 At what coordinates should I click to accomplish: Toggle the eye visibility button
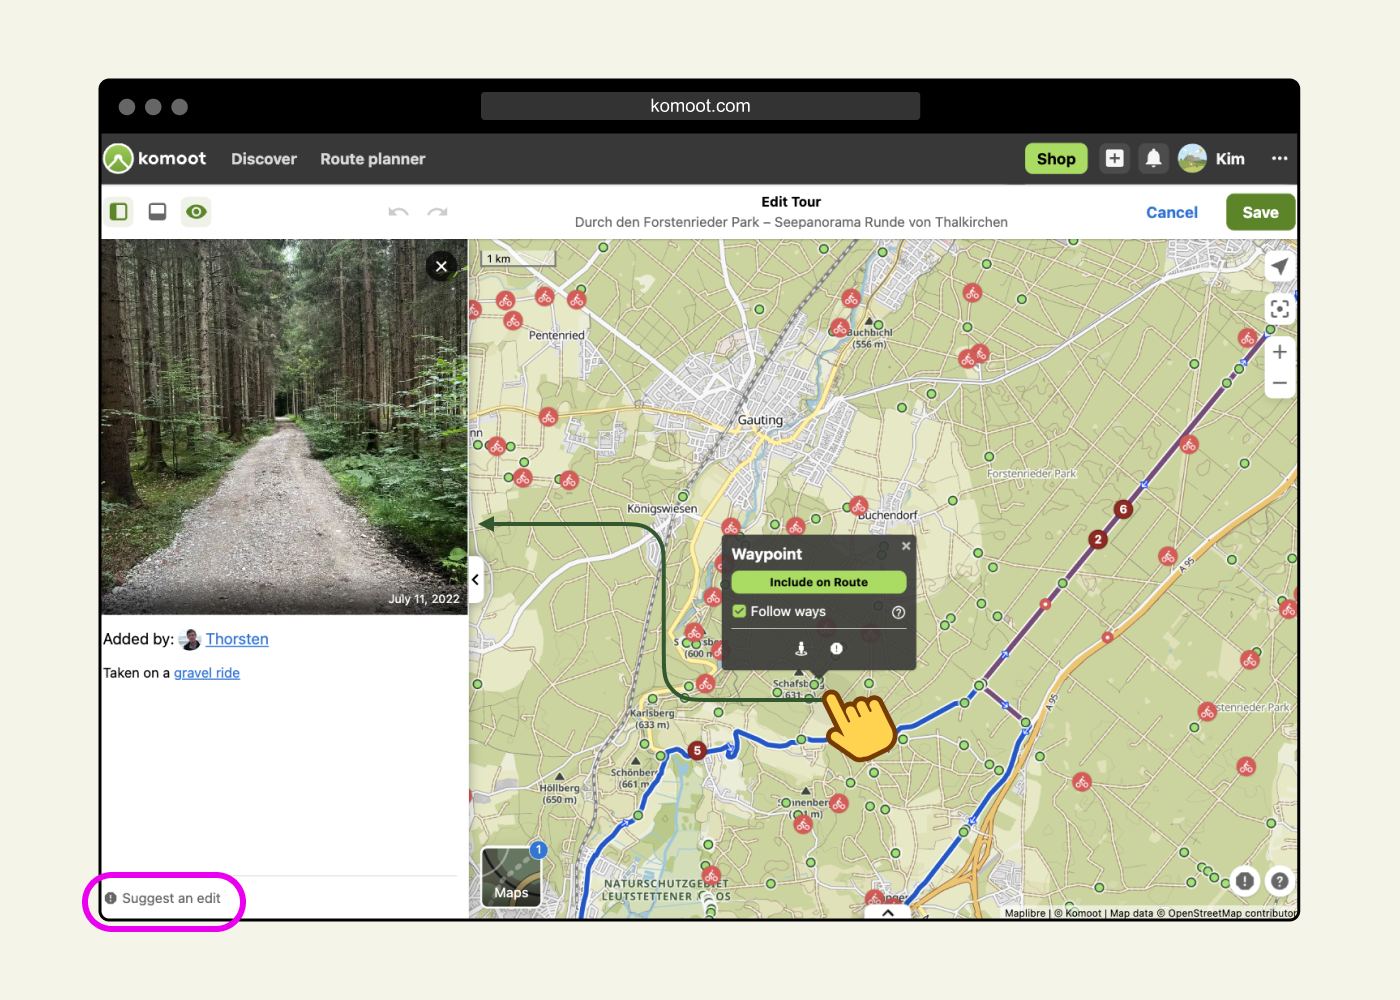[196, 212]
